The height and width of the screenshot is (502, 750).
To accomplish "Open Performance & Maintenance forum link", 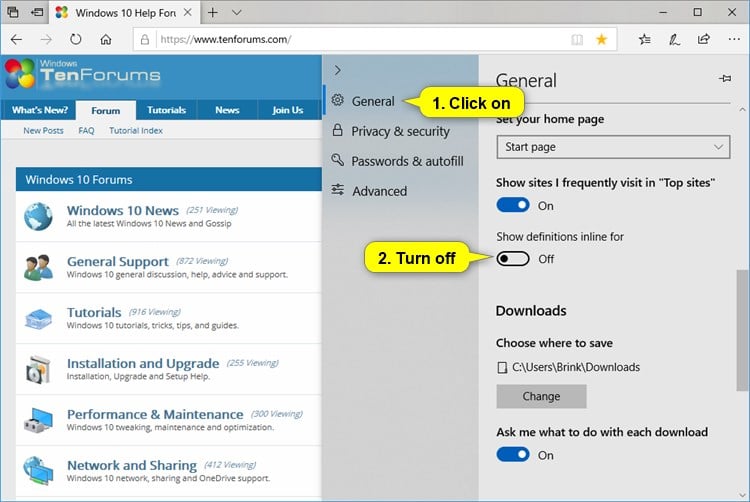I will pyautogui.click(x=155, y=414).
